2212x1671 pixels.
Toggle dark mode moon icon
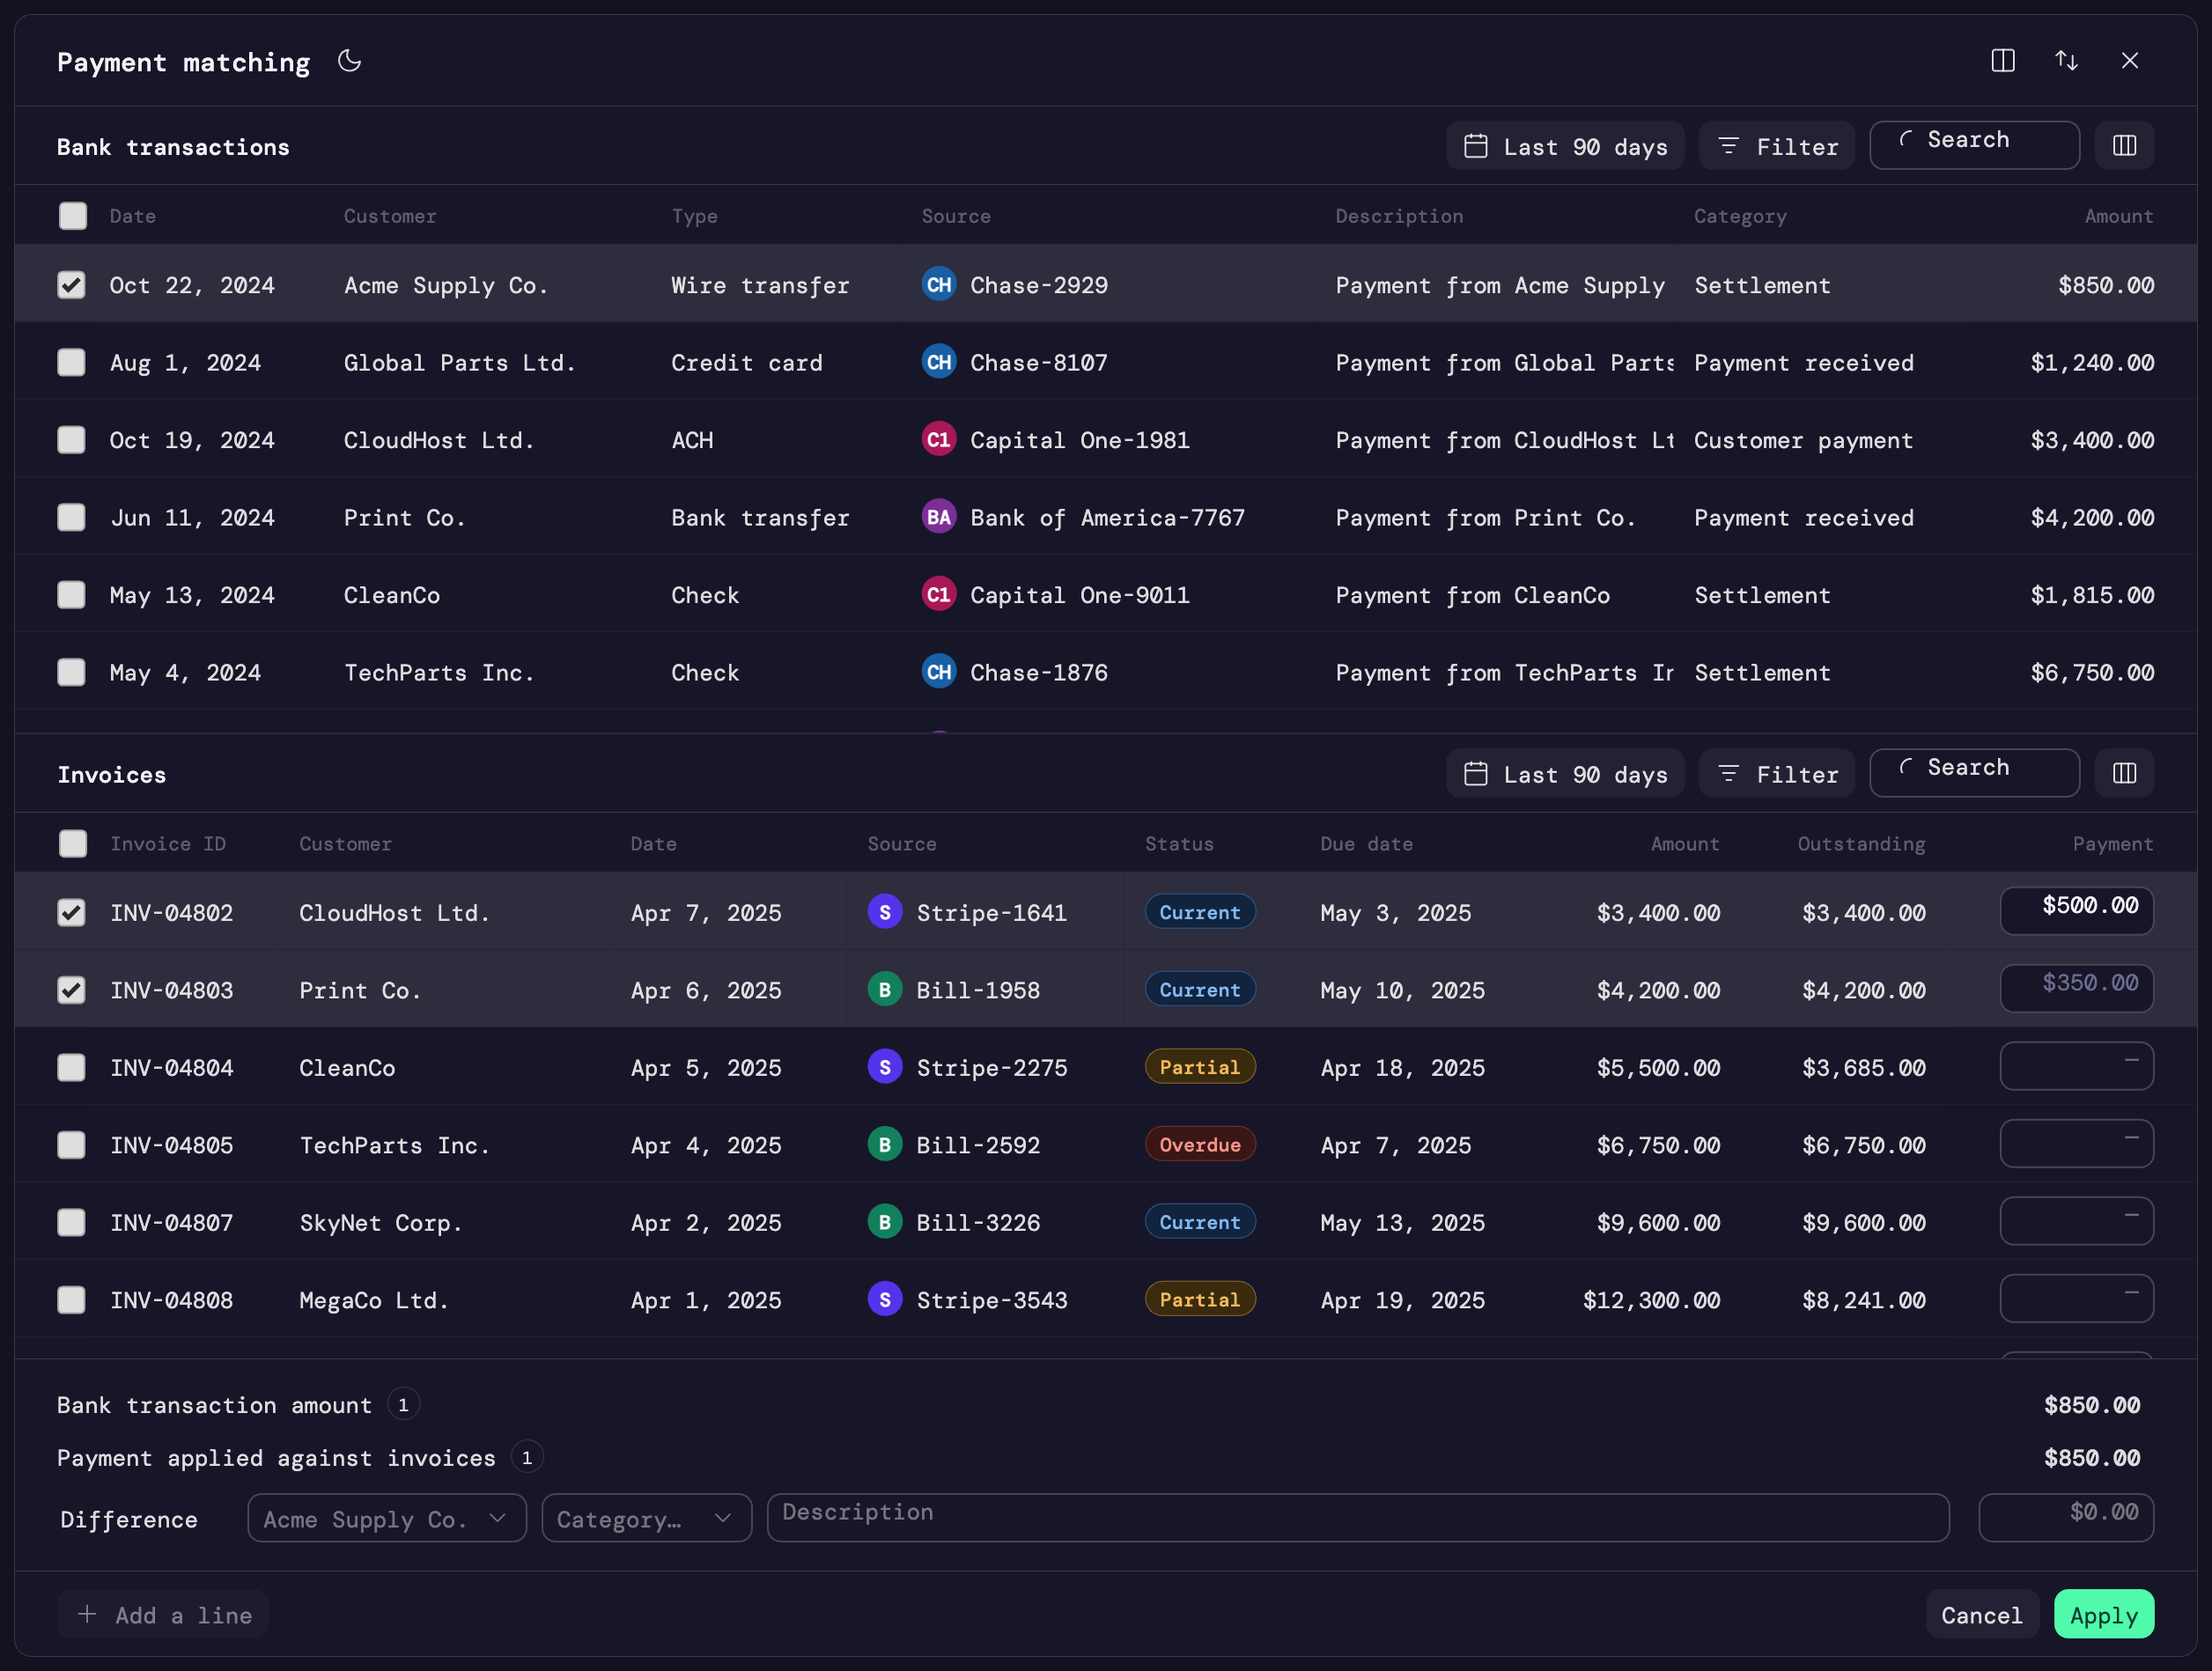coord(349,61)
